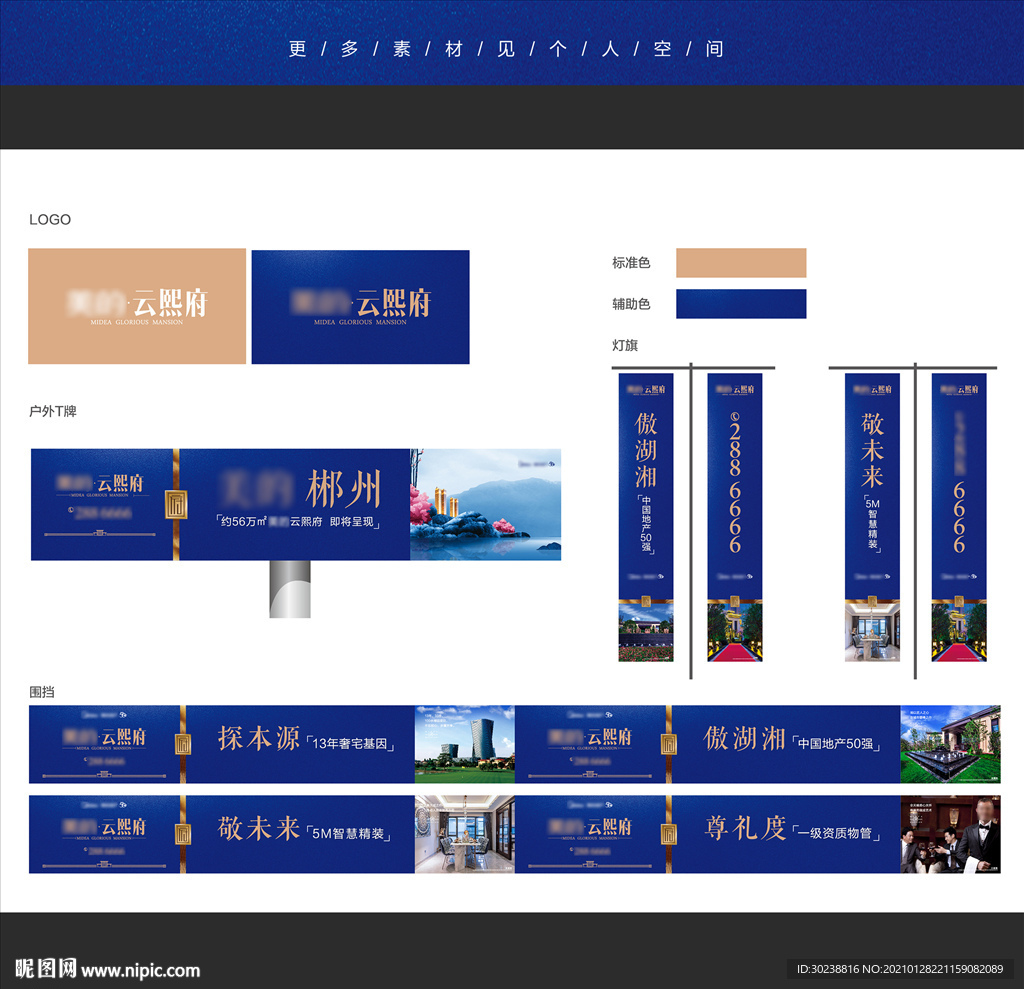Click the gold emblem beside 敬未来 fence panel
The width and height of the screenshot is (1024, 989).
coord(183,834)
